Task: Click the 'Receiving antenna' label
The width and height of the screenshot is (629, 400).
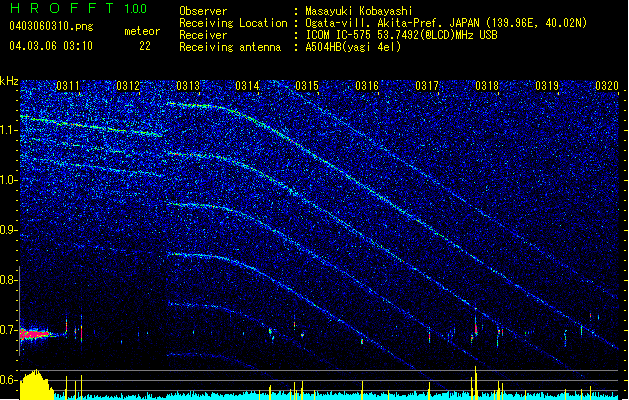Action: 230,47
